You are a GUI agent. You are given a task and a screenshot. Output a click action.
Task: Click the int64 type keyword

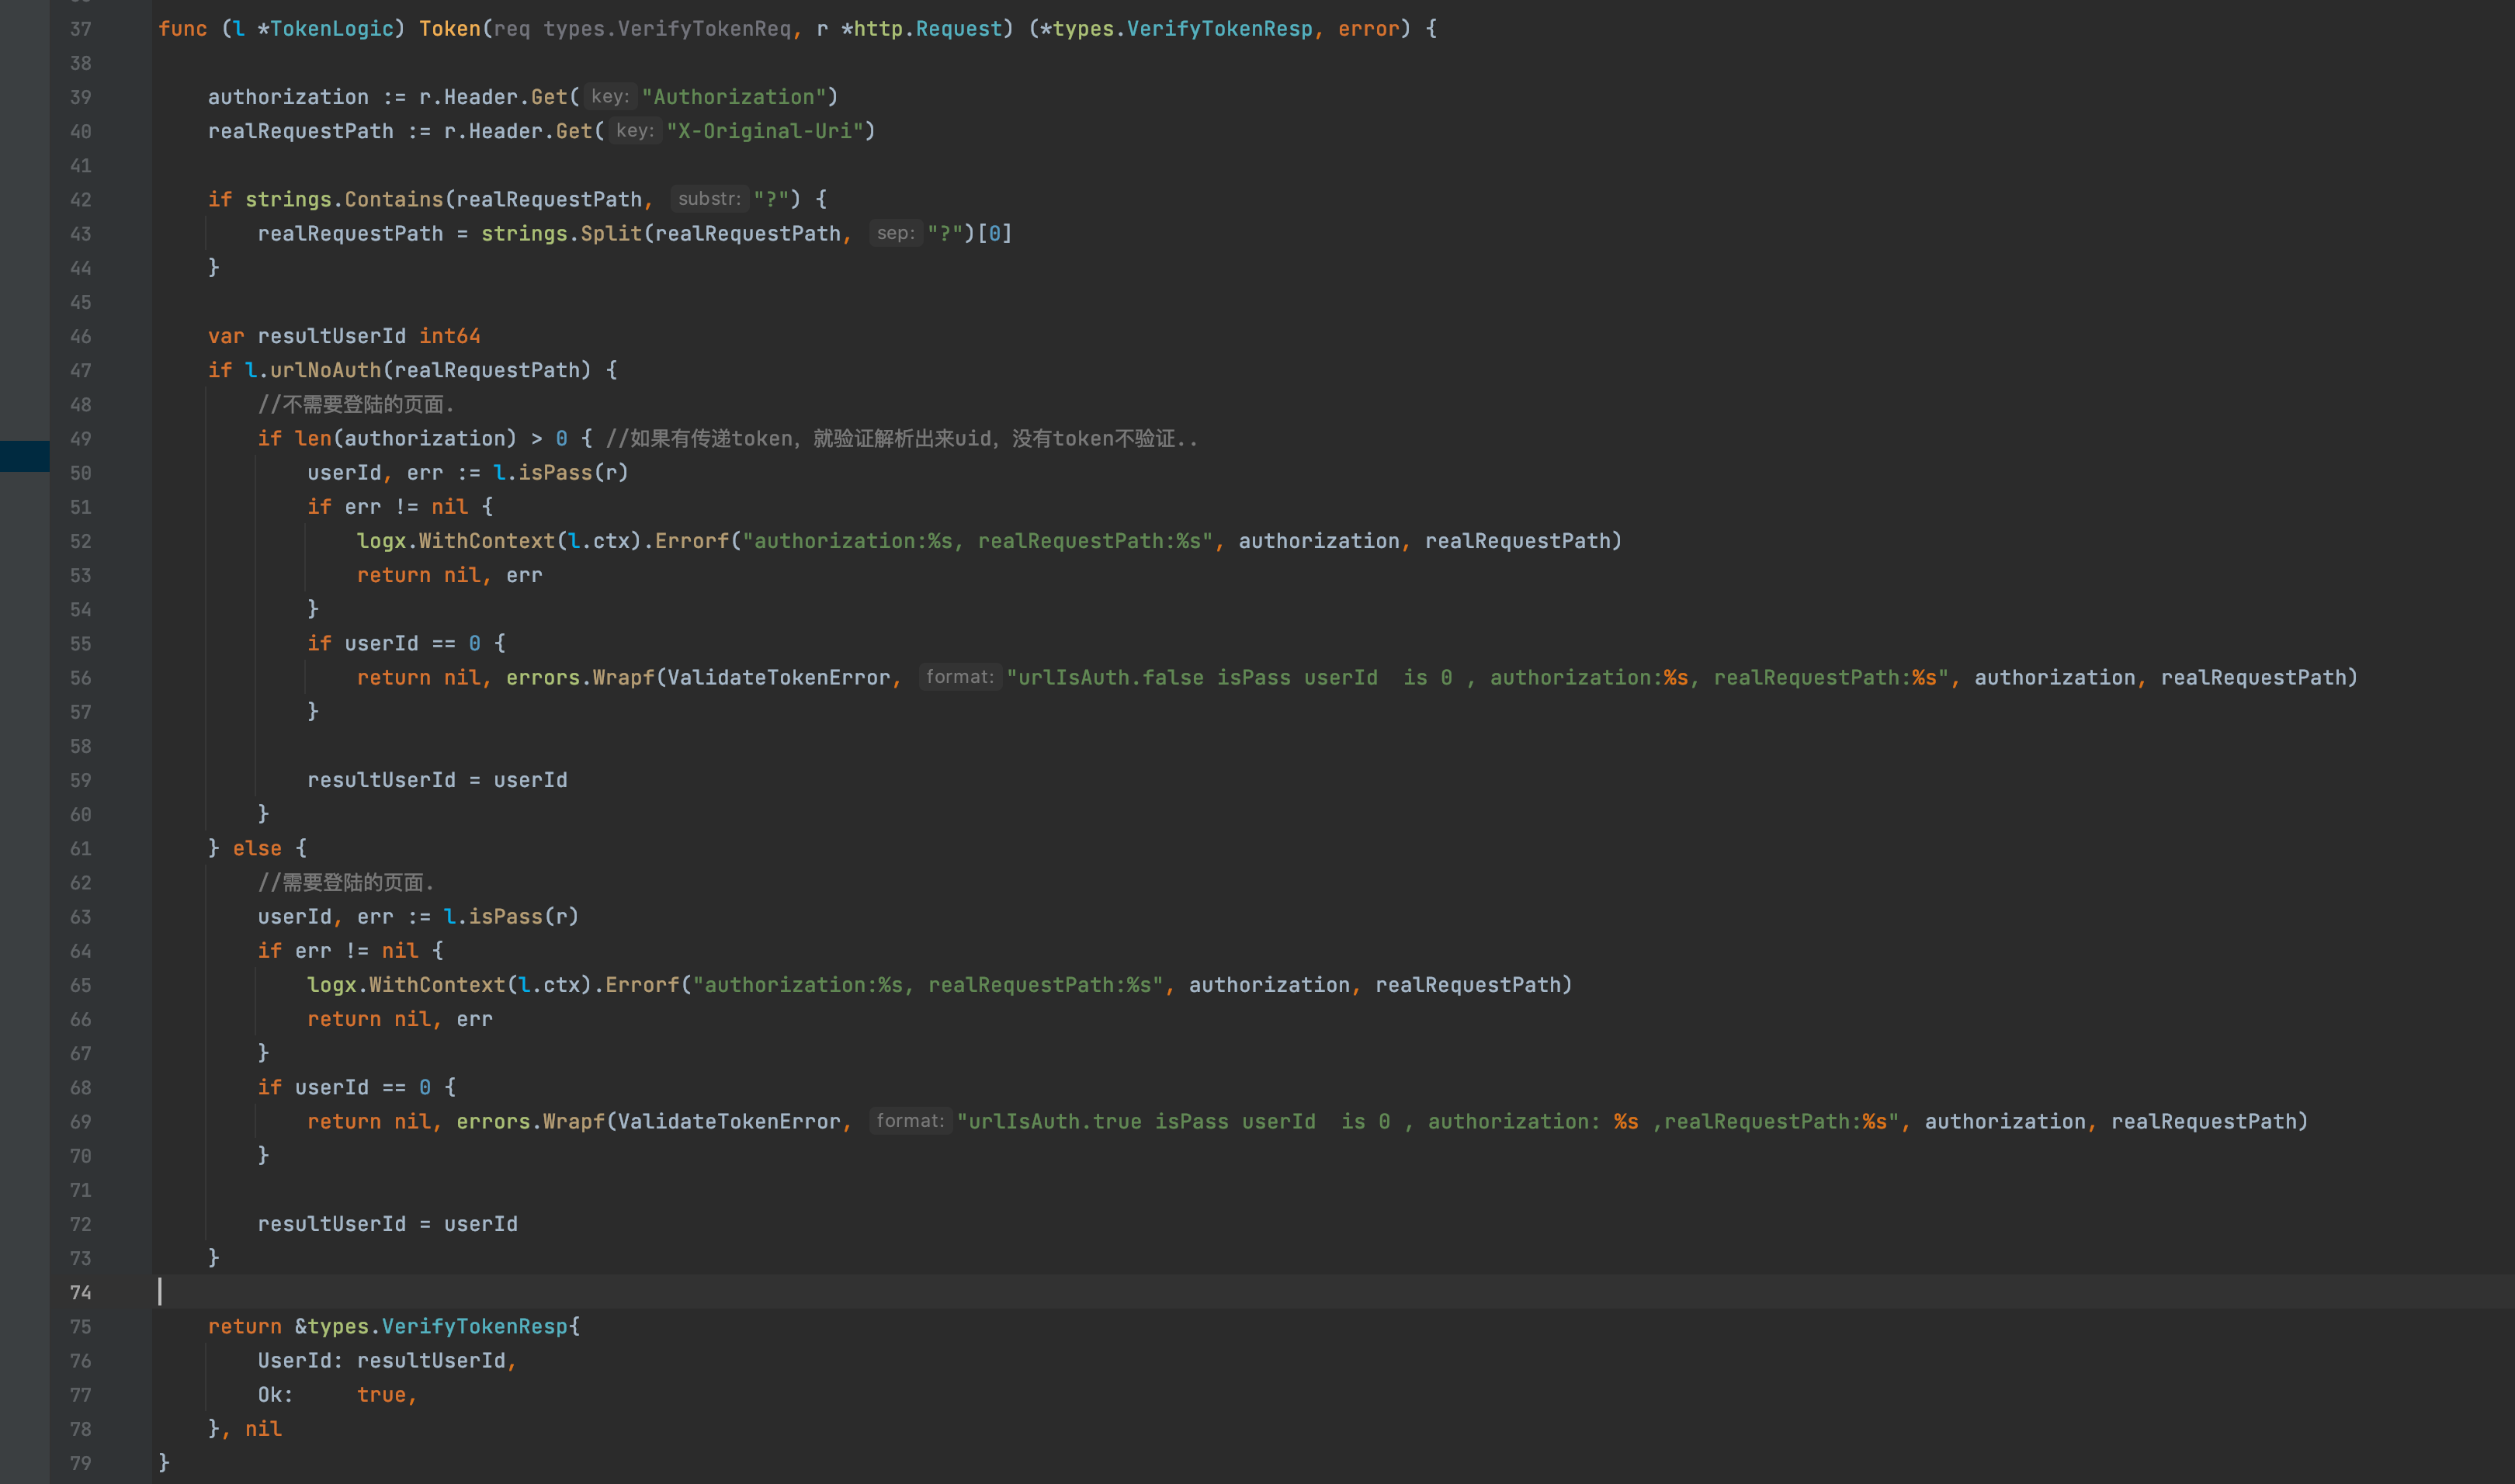coord(449,336)
